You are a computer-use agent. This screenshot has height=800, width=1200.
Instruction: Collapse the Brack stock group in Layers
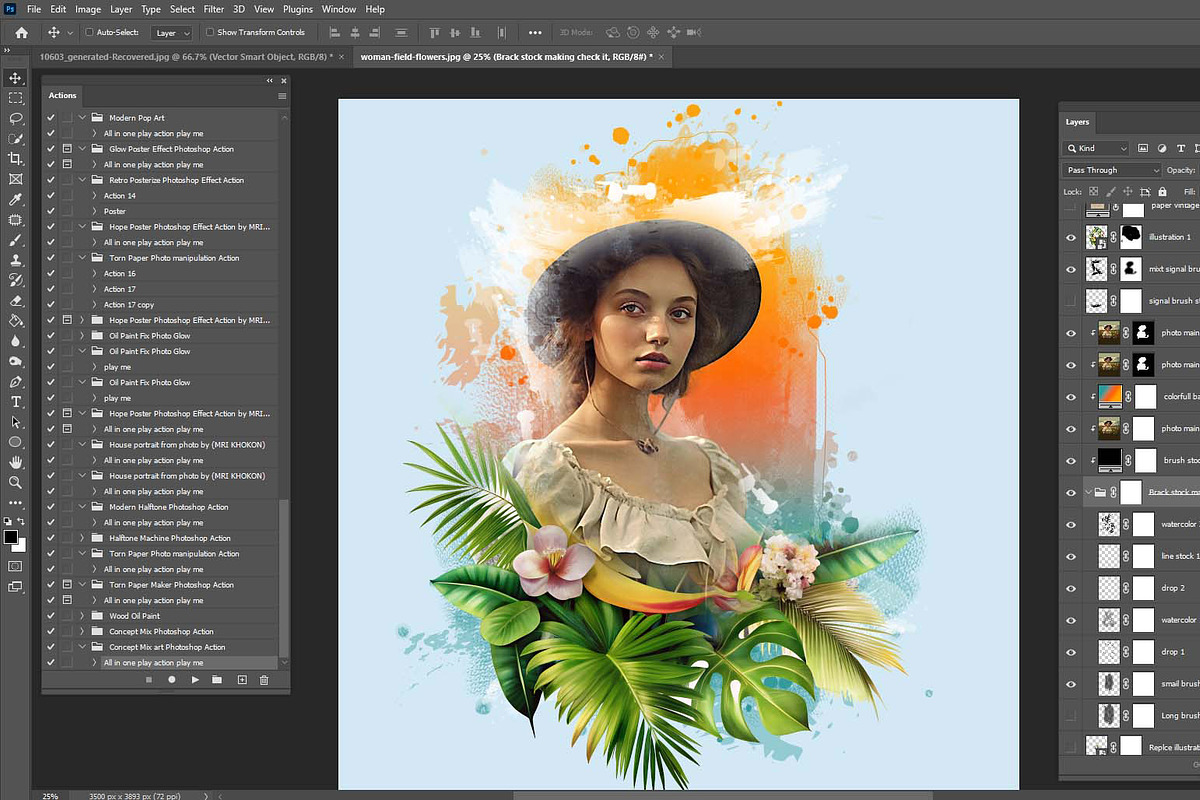pos(1088,492)
